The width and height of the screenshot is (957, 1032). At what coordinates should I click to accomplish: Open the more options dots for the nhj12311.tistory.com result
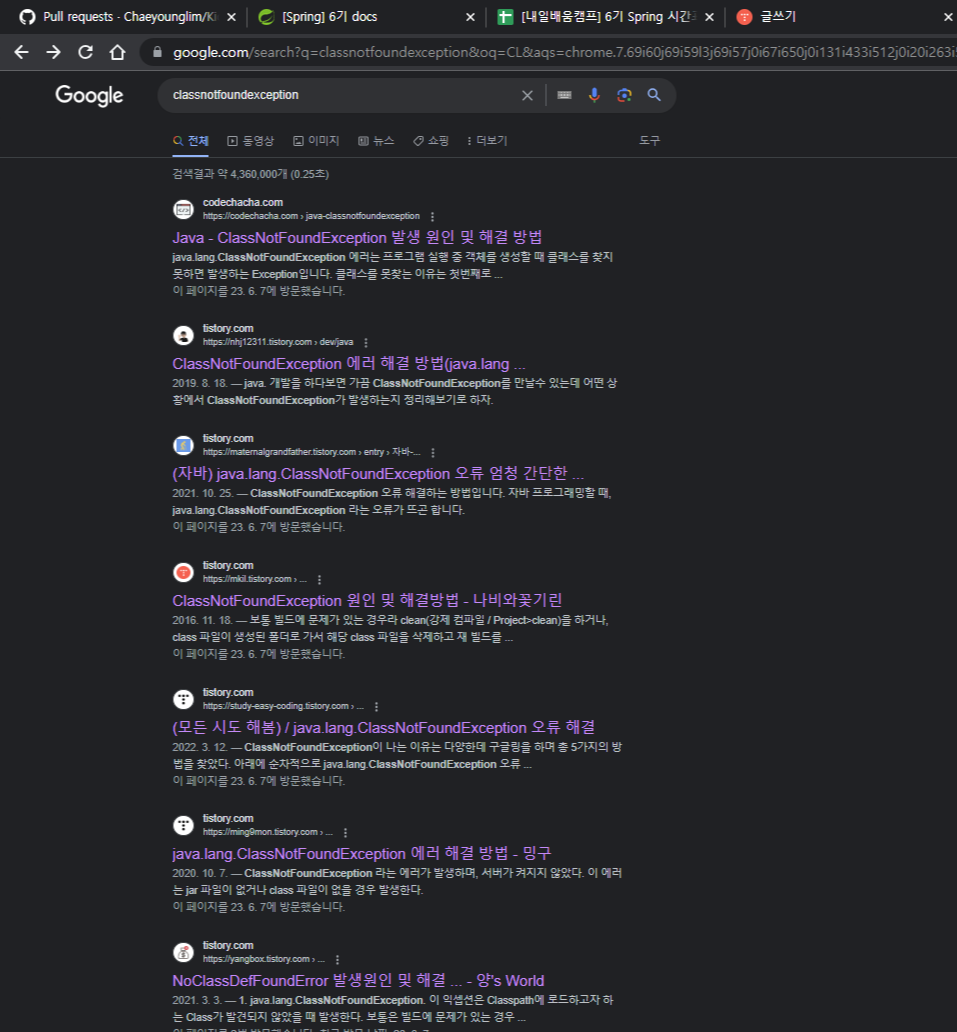[x=366, y=343]
